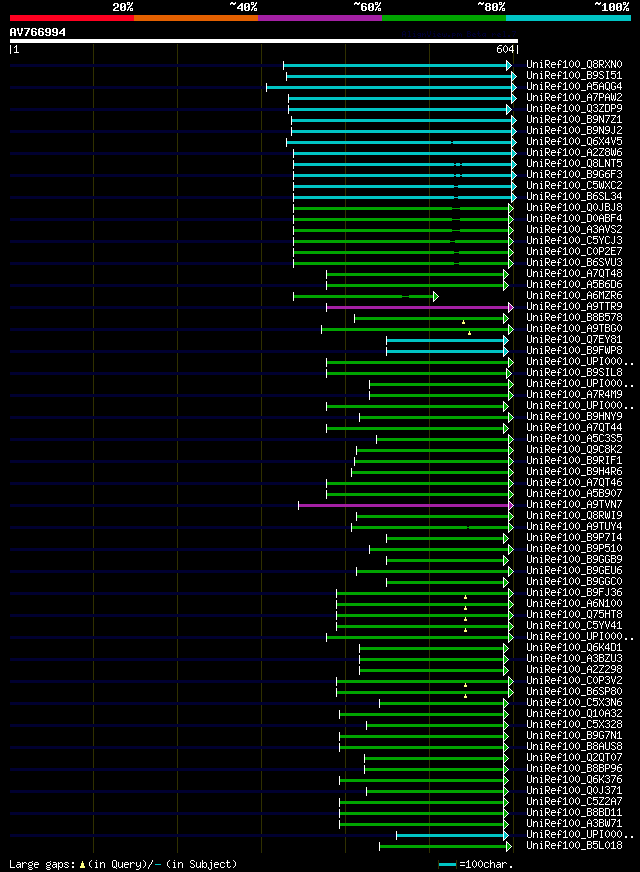Select the UniRef100_B9HNY9 entry

[574, 417]
